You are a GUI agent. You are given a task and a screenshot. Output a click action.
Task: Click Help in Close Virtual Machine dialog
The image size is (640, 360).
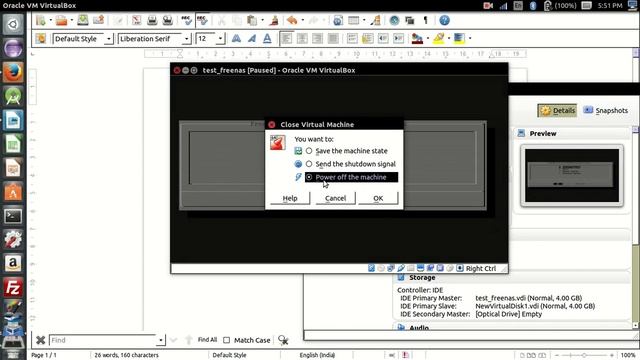(x=290, y=198)
